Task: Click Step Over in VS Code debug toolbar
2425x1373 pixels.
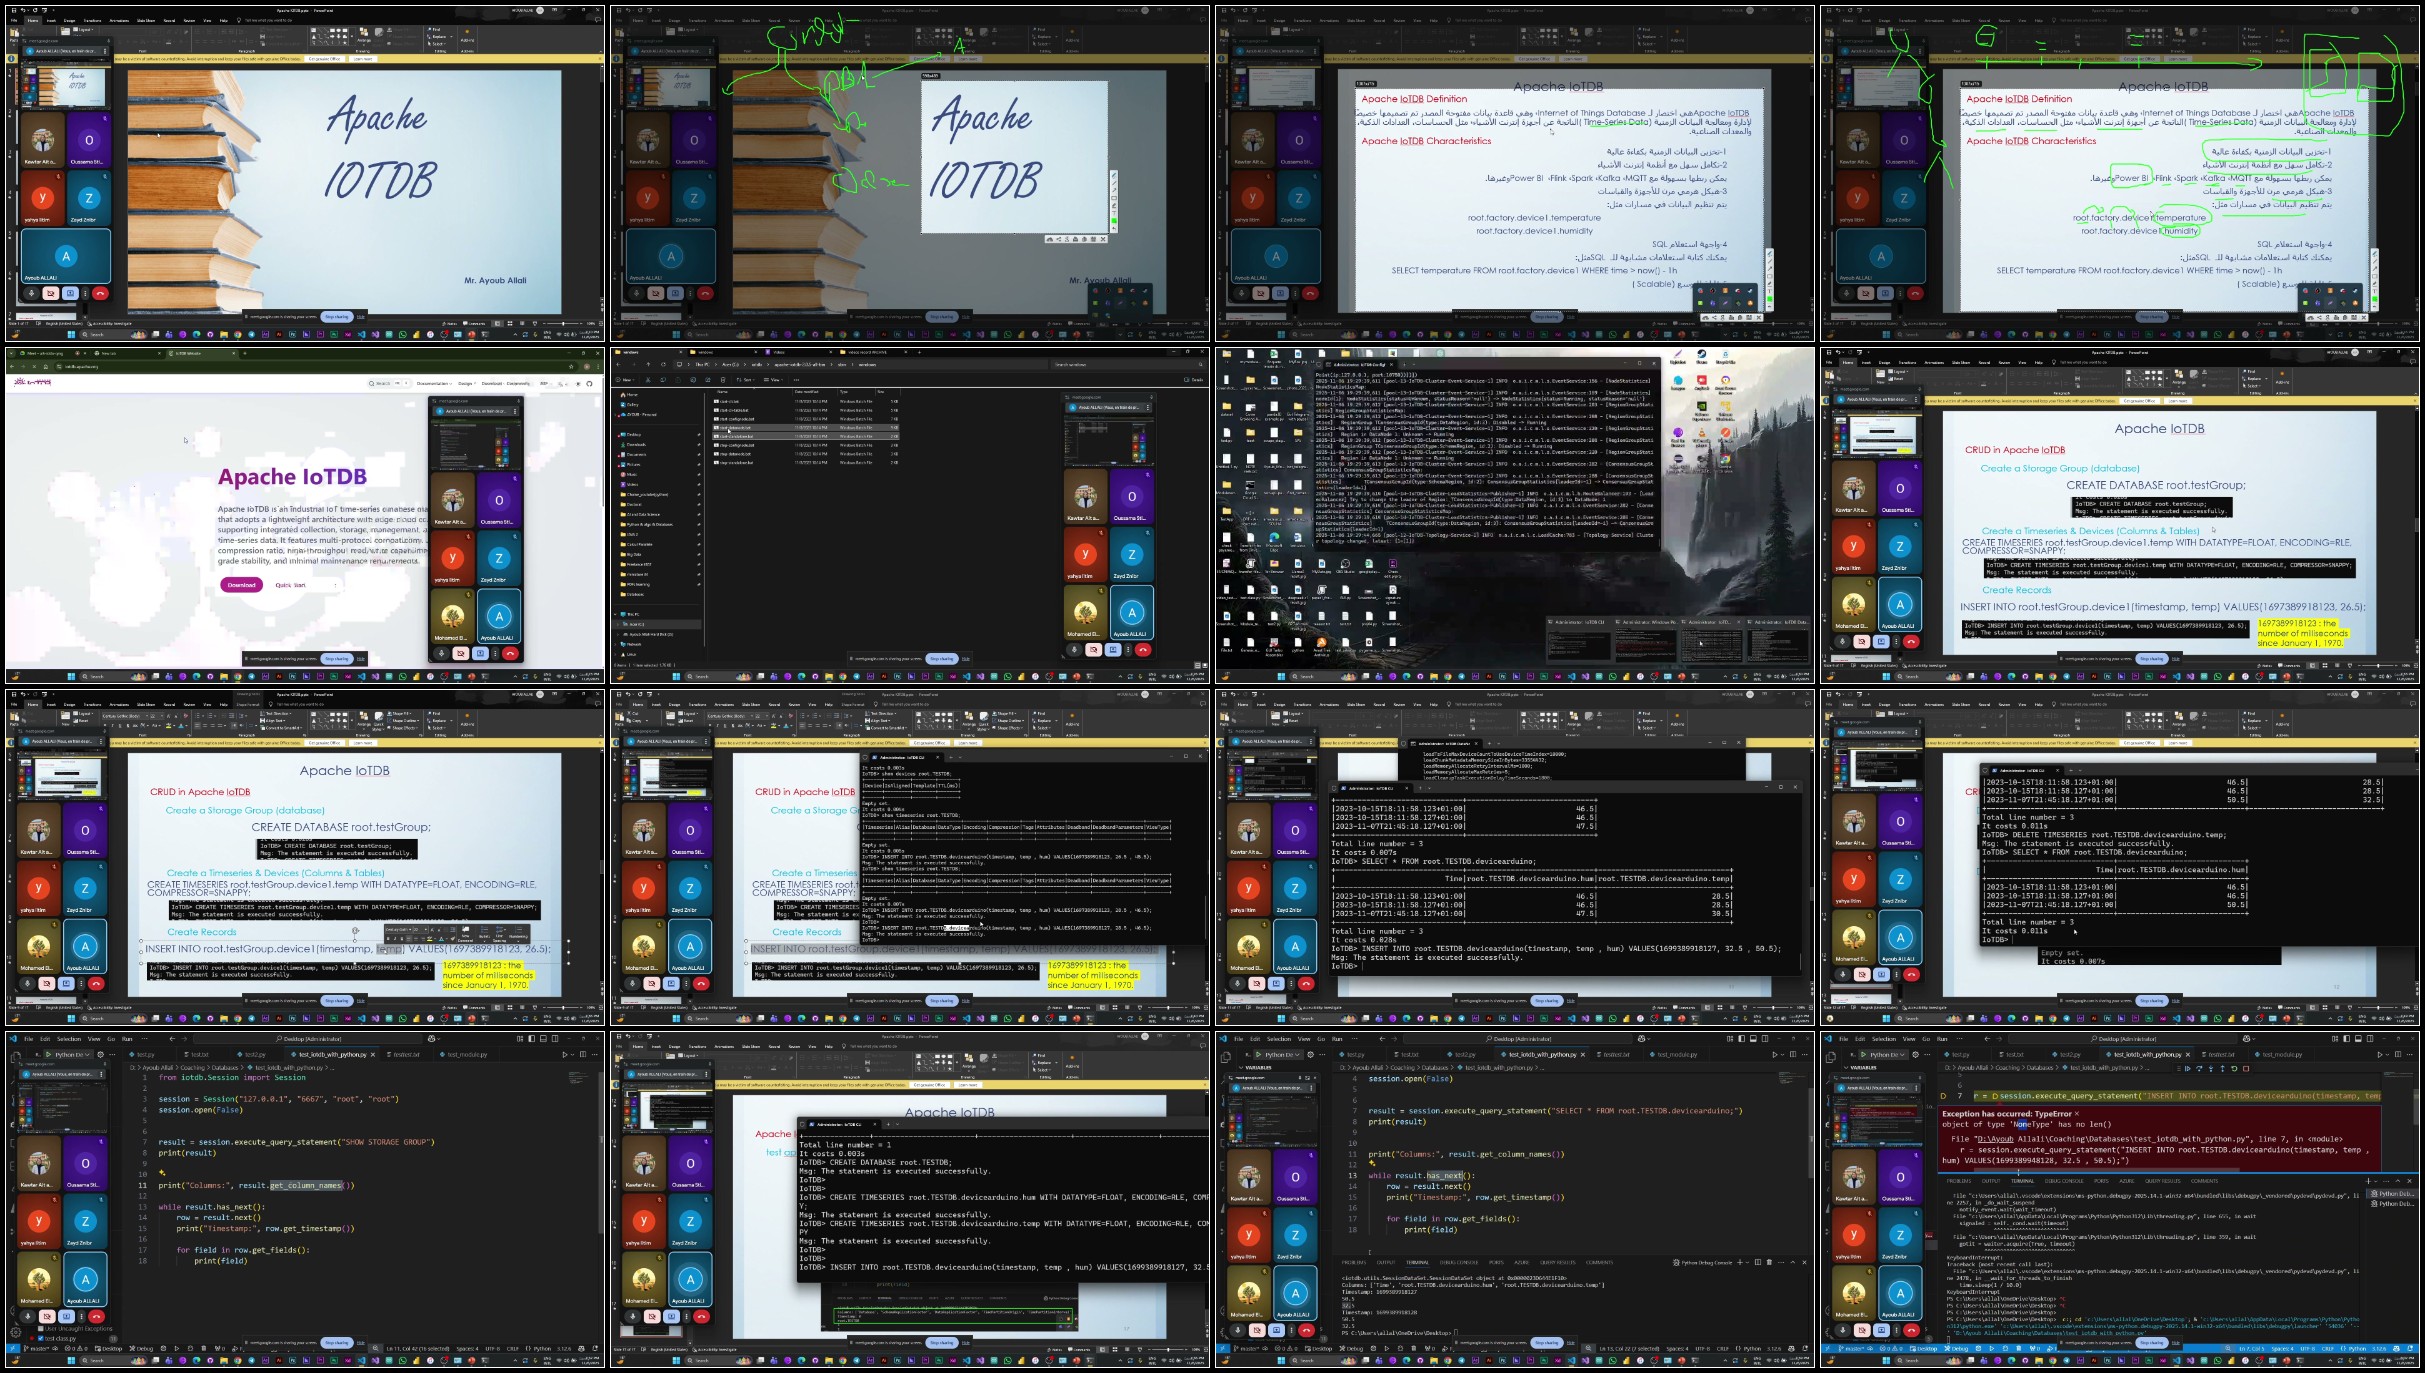Action: [2199, 1068]
